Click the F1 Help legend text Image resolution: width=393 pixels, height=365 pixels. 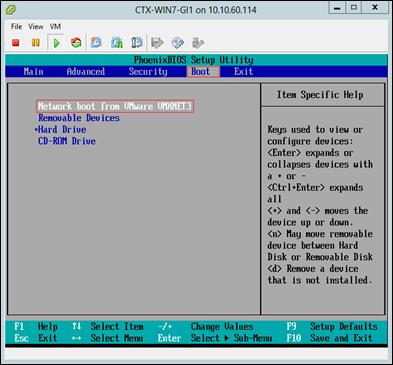(36, 326)
